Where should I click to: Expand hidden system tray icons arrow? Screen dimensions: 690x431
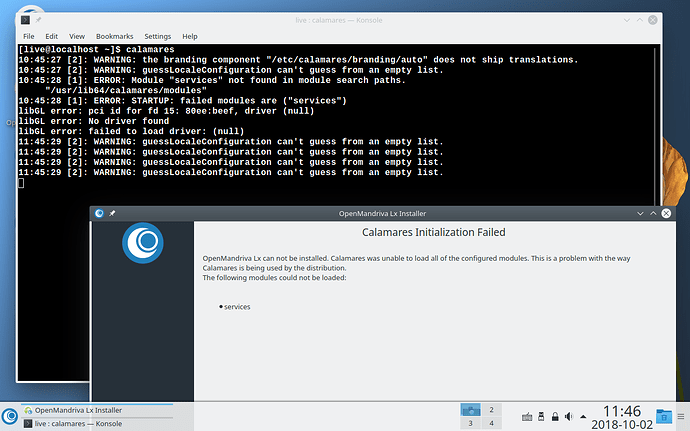click(583, 416)
